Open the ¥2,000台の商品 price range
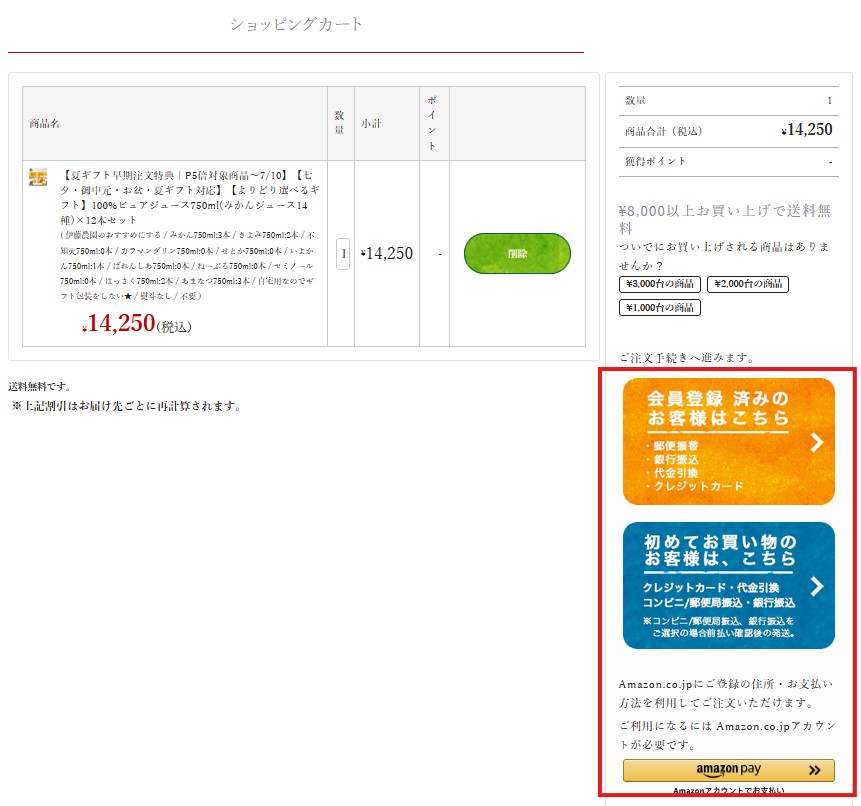Screen dimensions: 861x806 (x=747, y=284)
